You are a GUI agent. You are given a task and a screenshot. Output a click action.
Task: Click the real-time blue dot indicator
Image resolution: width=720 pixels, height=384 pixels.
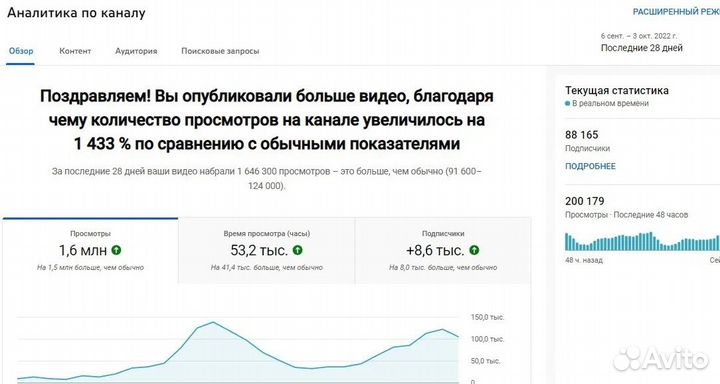pyautogui.click(x=568, y=104)
